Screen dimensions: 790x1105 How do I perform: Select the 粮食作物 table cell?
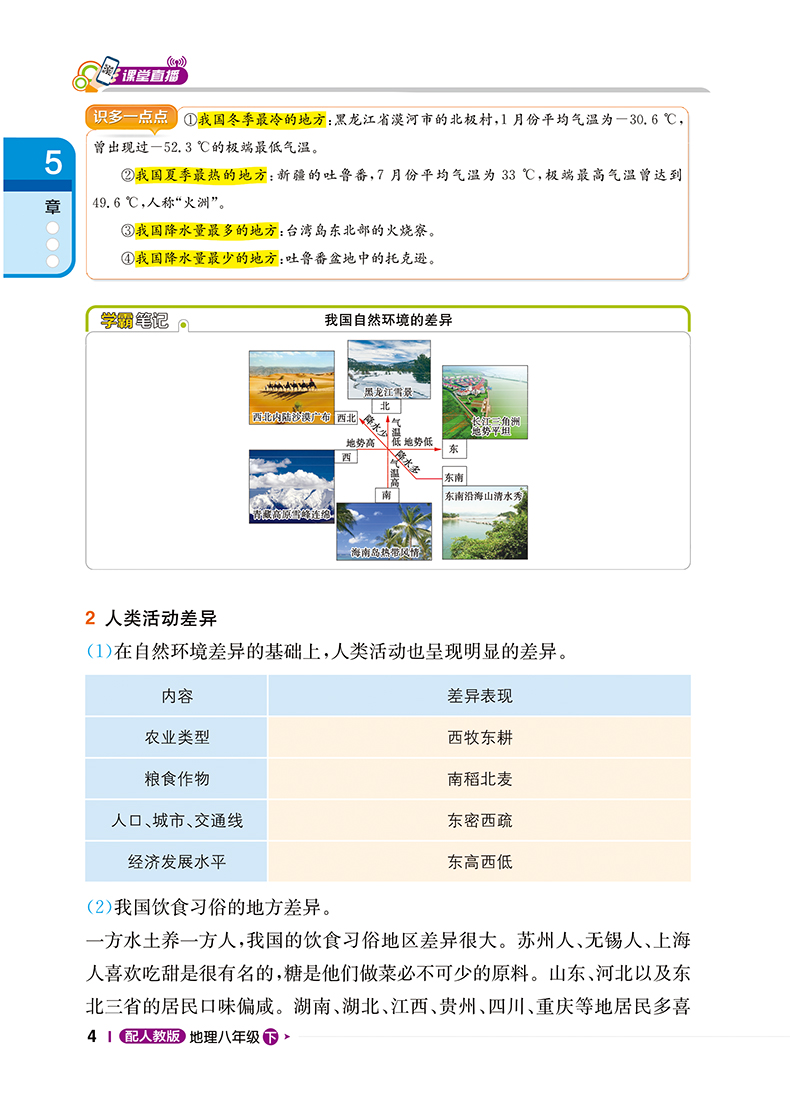tap(176, 779)
